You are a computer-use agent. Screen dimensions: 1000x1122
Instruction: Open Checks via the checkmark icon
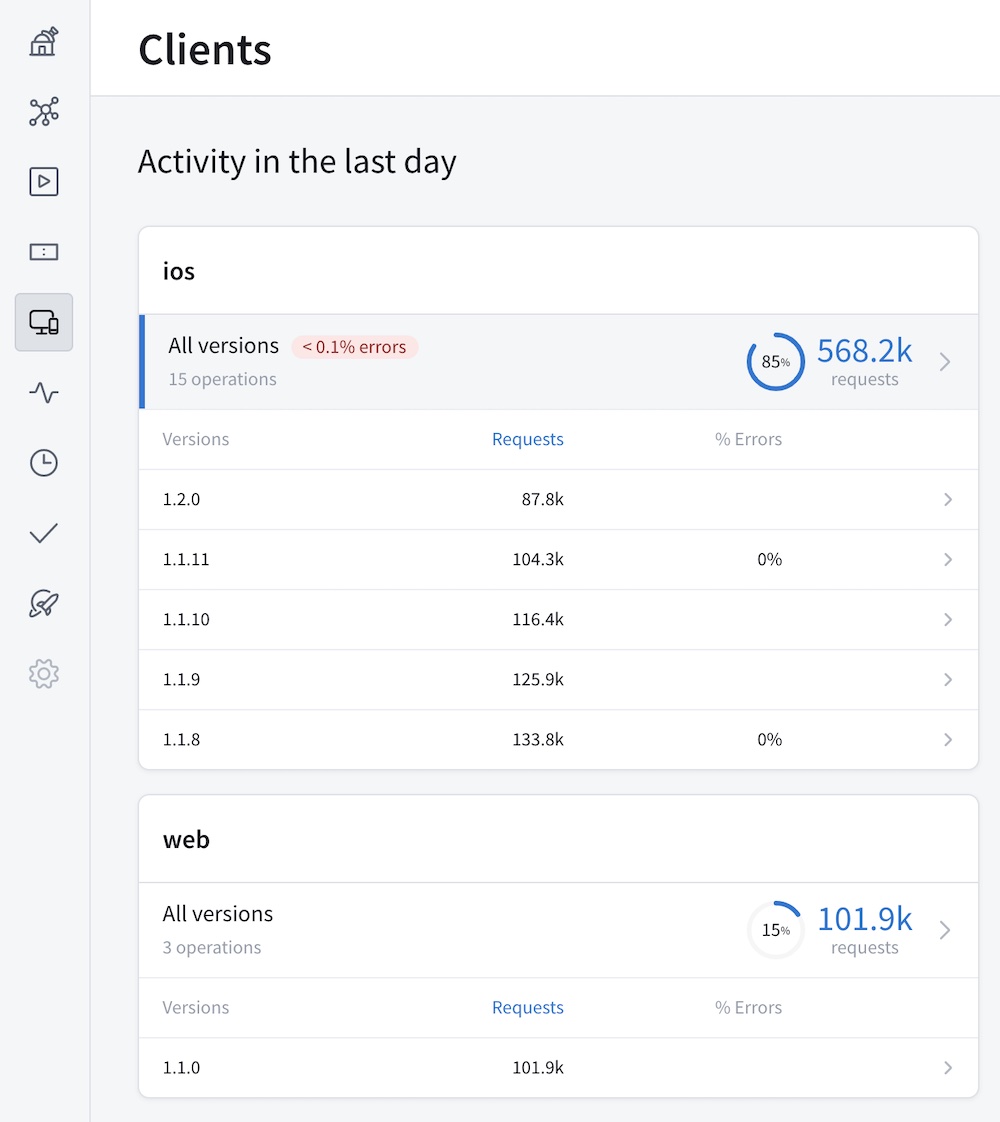tap(44, 533)
